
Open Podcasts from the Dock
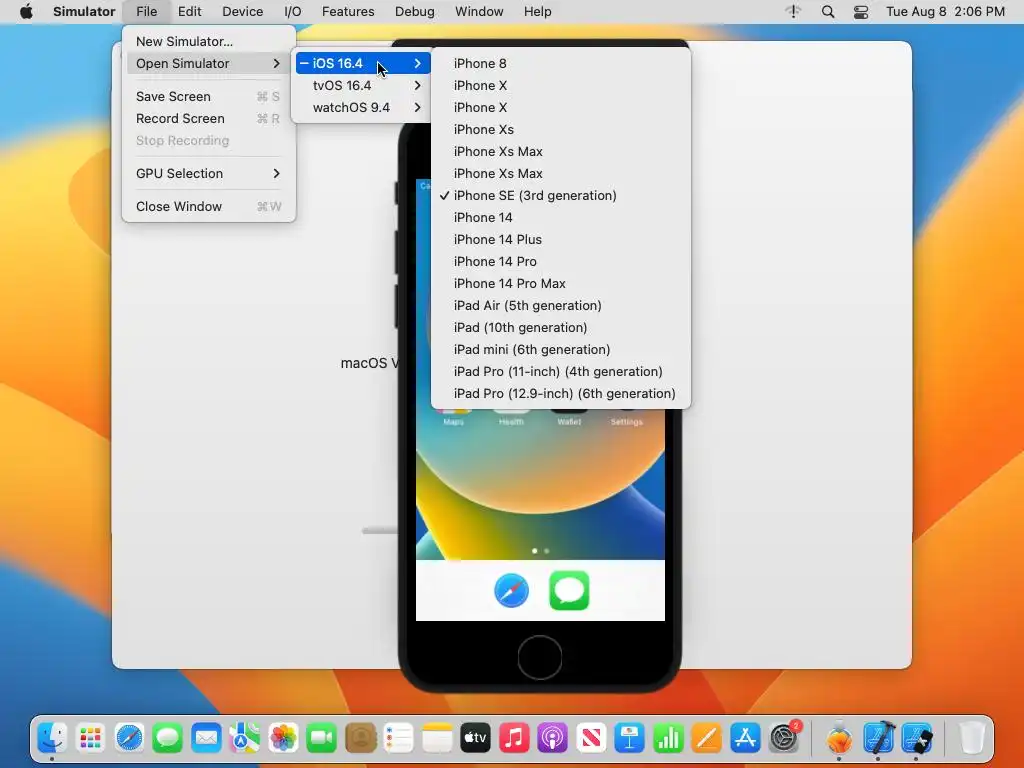(x=552, y=738)
